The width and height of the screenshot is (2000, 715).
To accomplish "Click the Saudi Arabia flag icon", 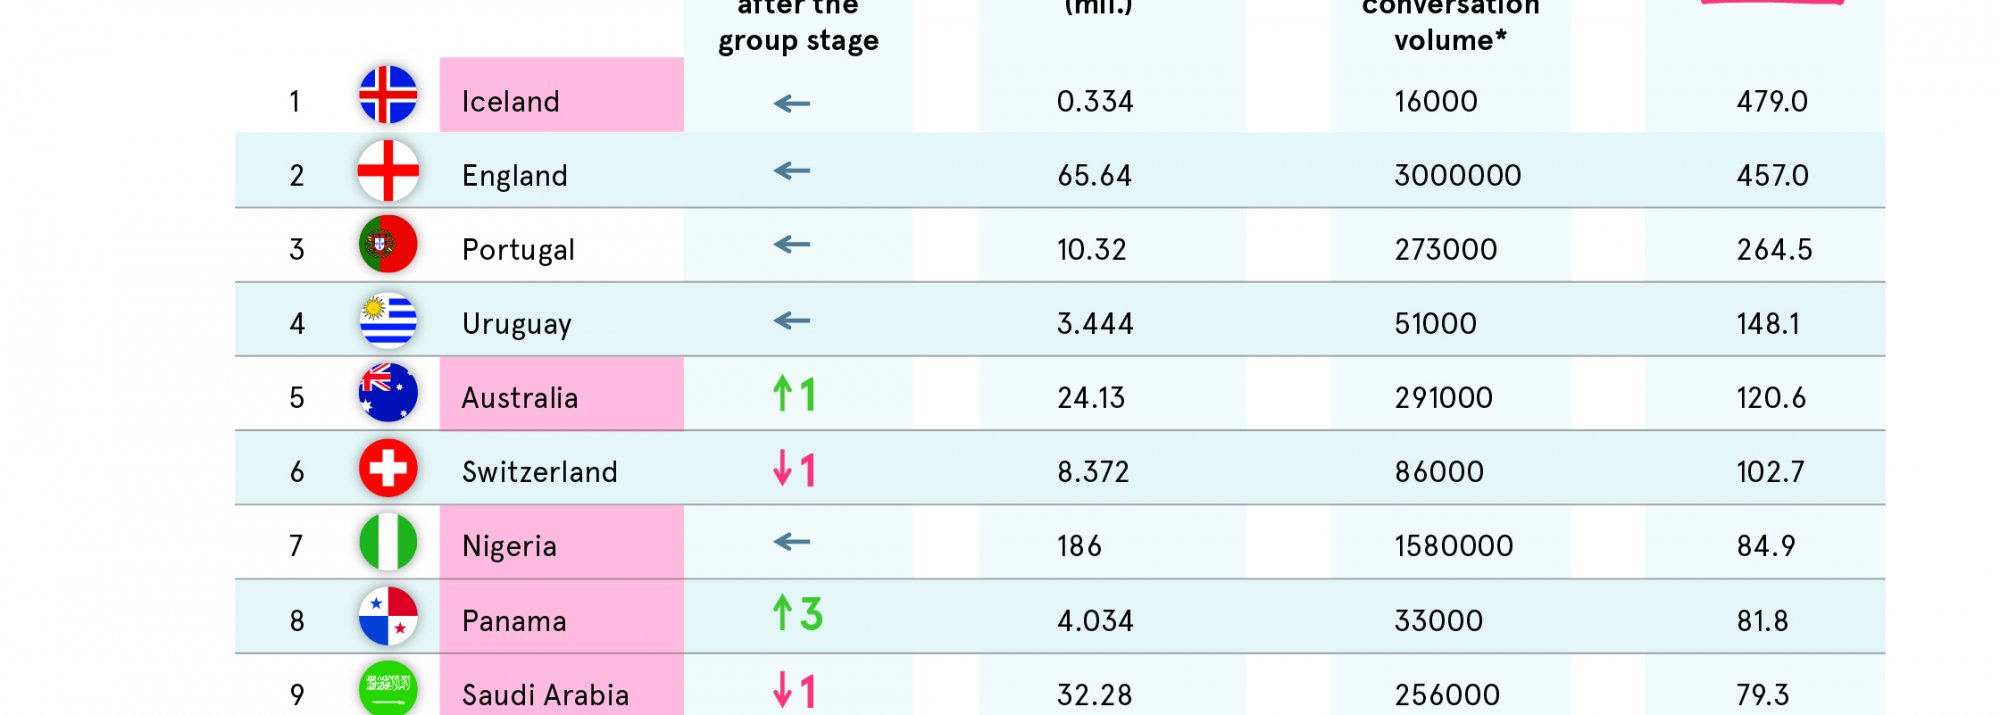I will [x=388, y=688].
